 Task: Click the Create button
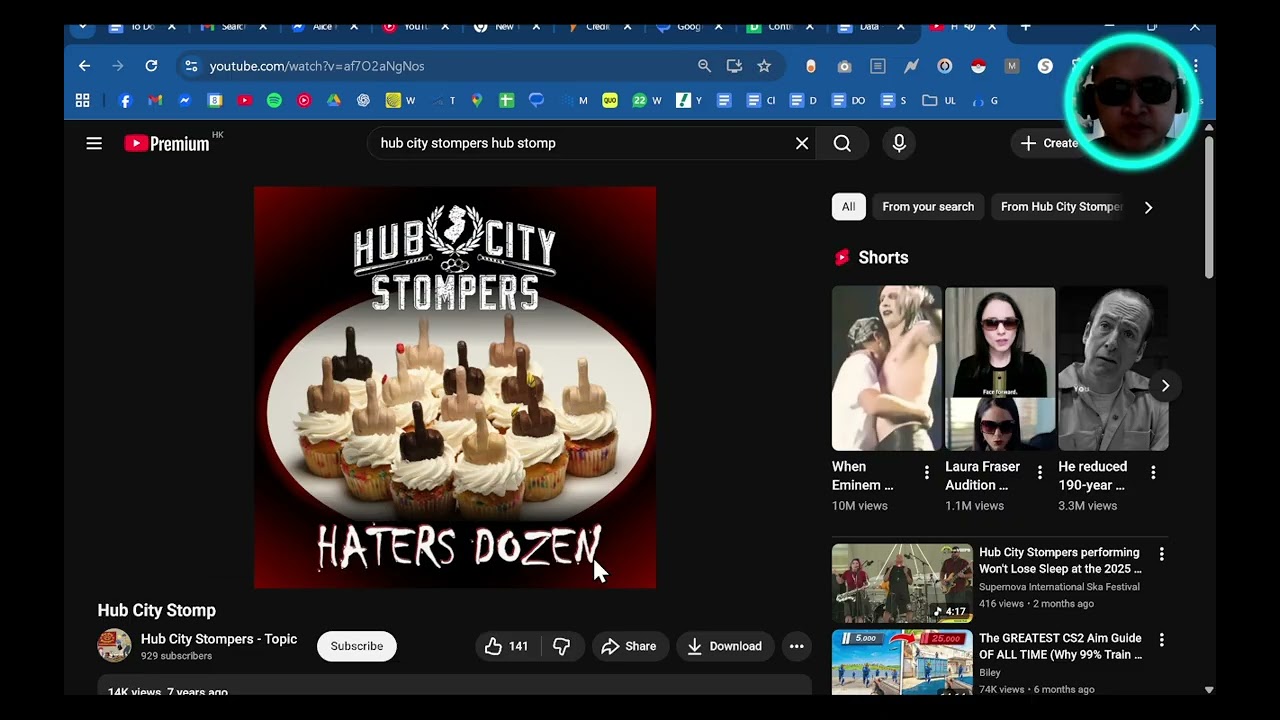1048,143
